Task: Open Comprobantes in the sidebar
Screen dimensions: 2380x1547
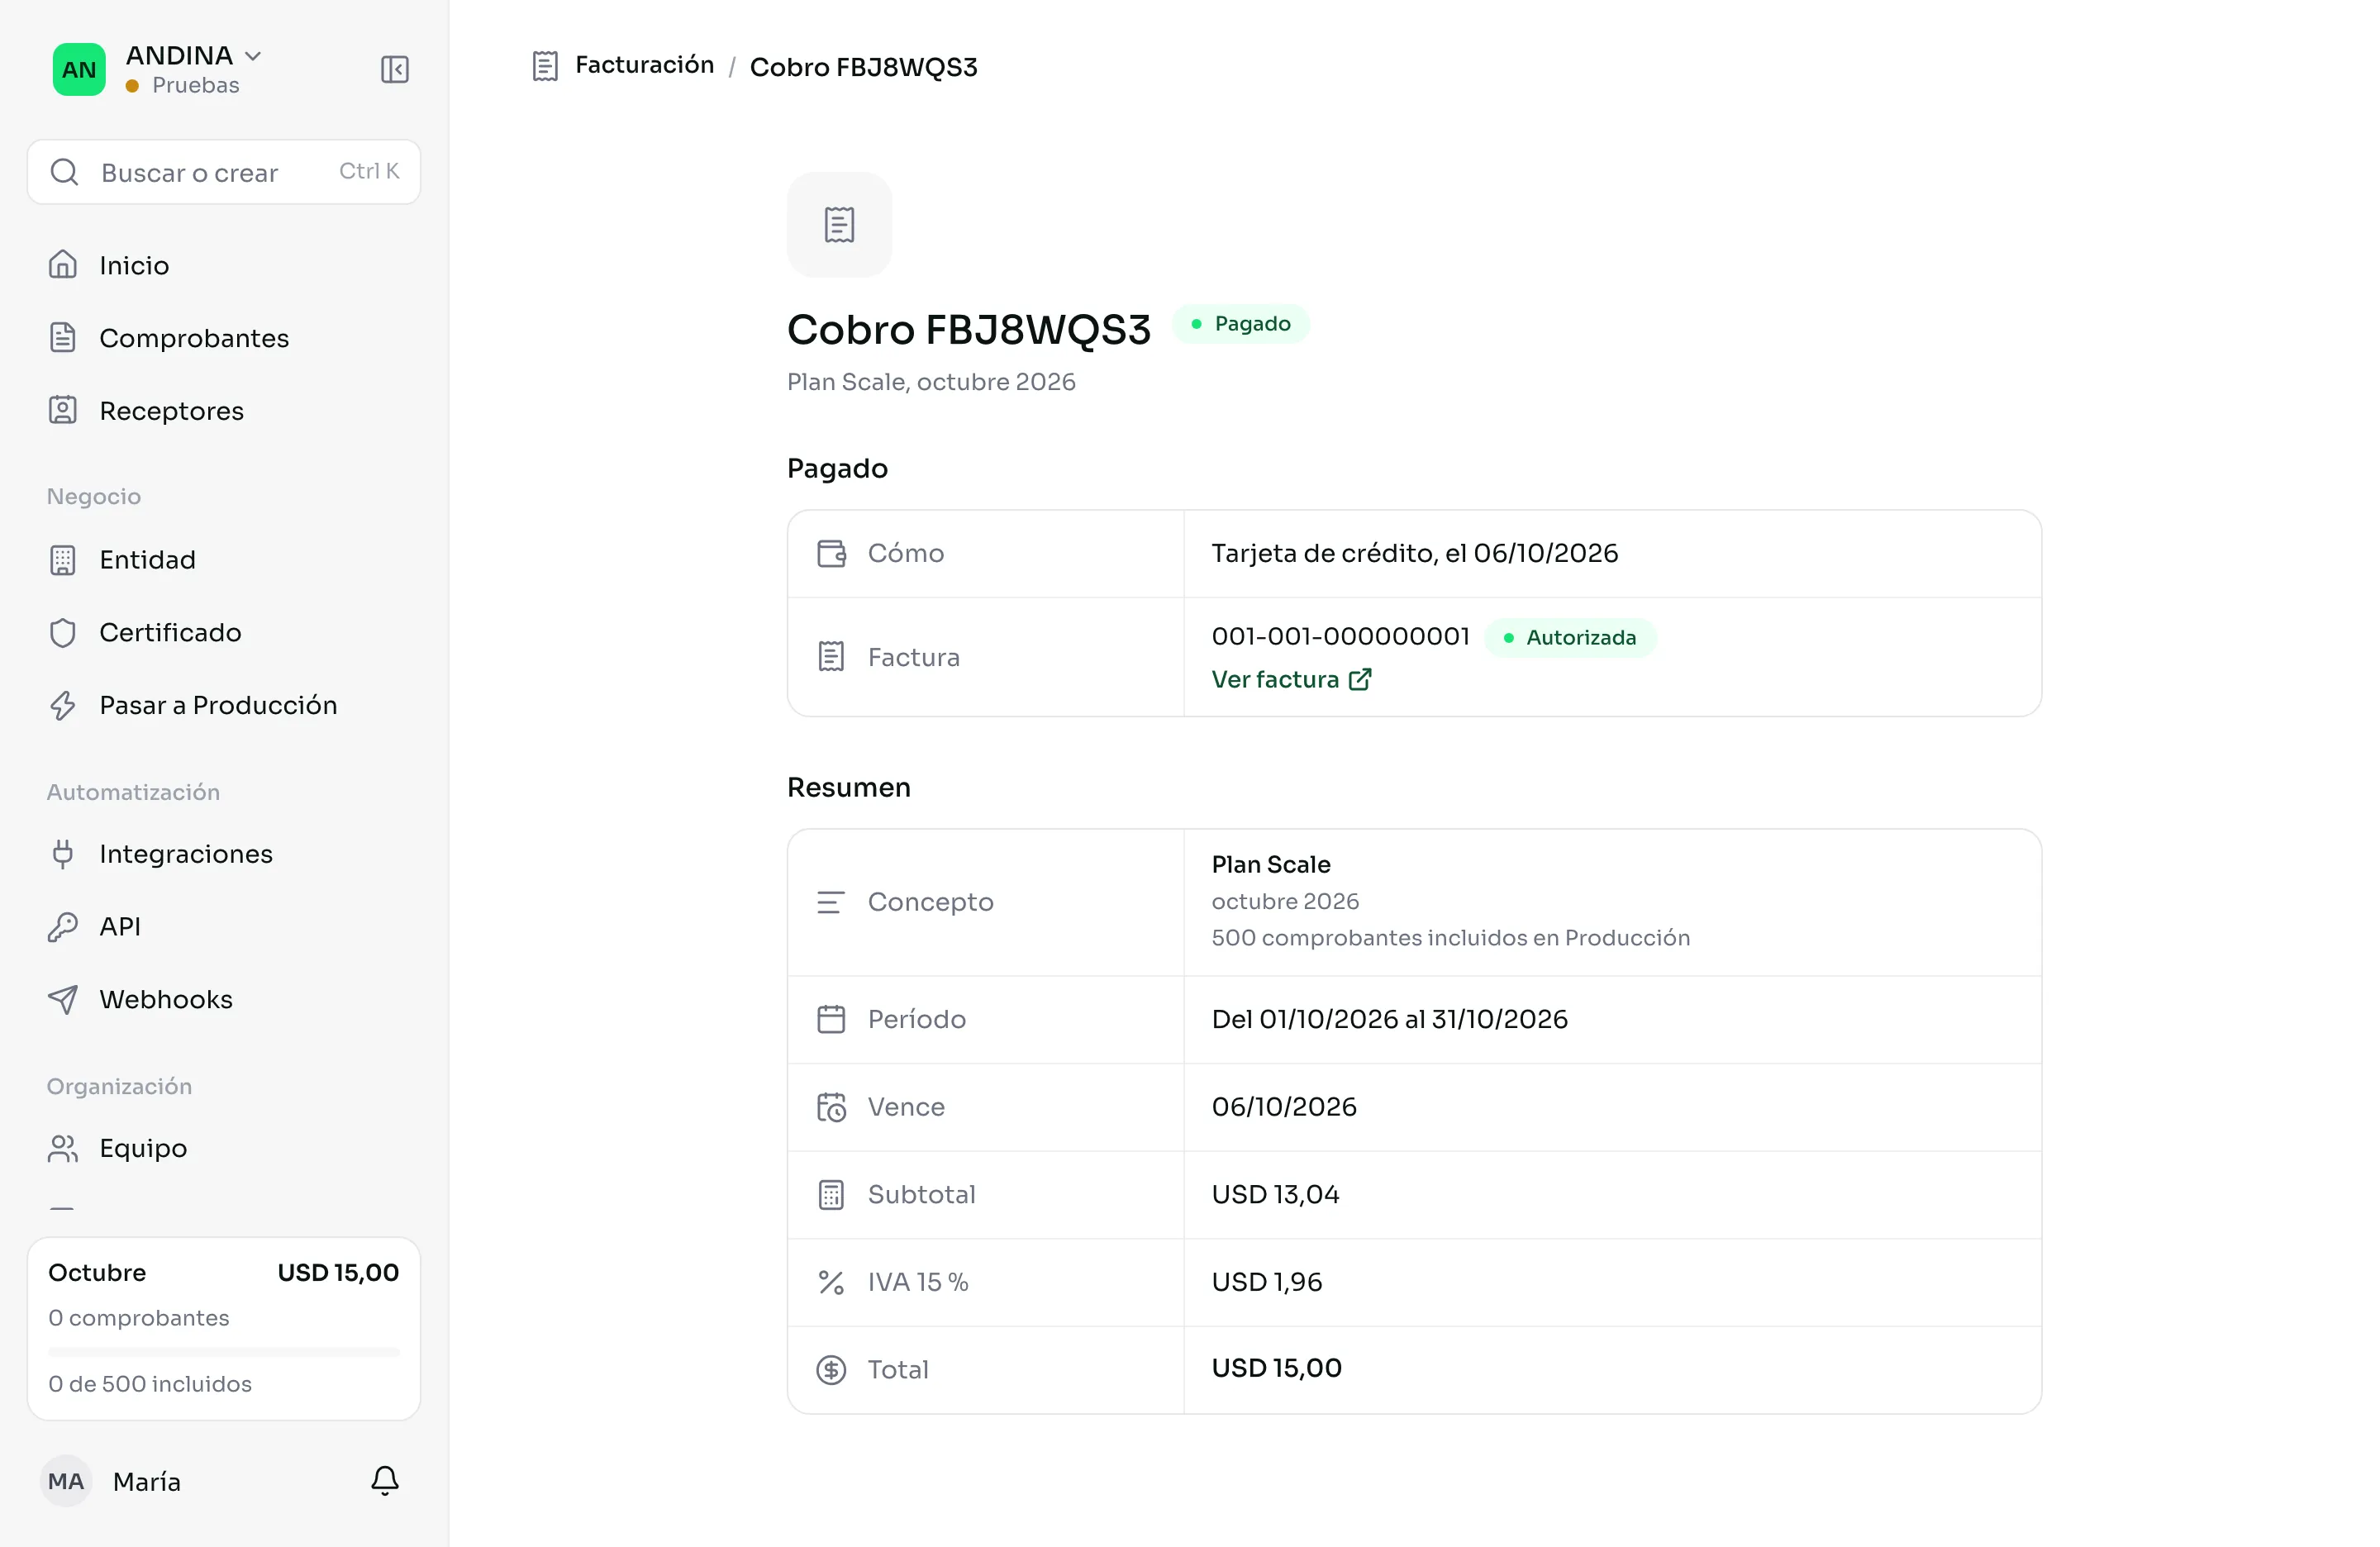Action: 224,338
